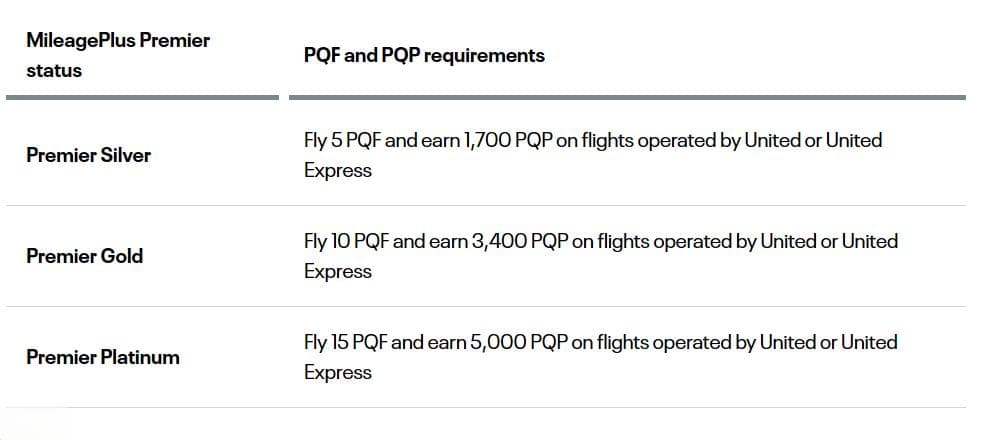The width and height of the screenshot is (987, 440).
Task: Click the Premier Silver row label
Action: pyautogui.click(x=89, y=155)
